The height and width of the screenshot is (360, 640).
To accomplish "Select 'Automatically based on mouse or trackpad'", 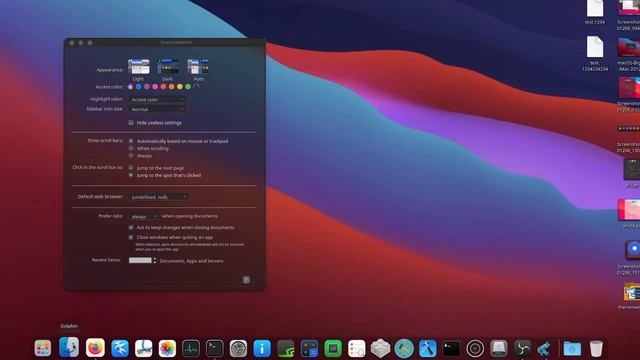I will tap(131, 141).
